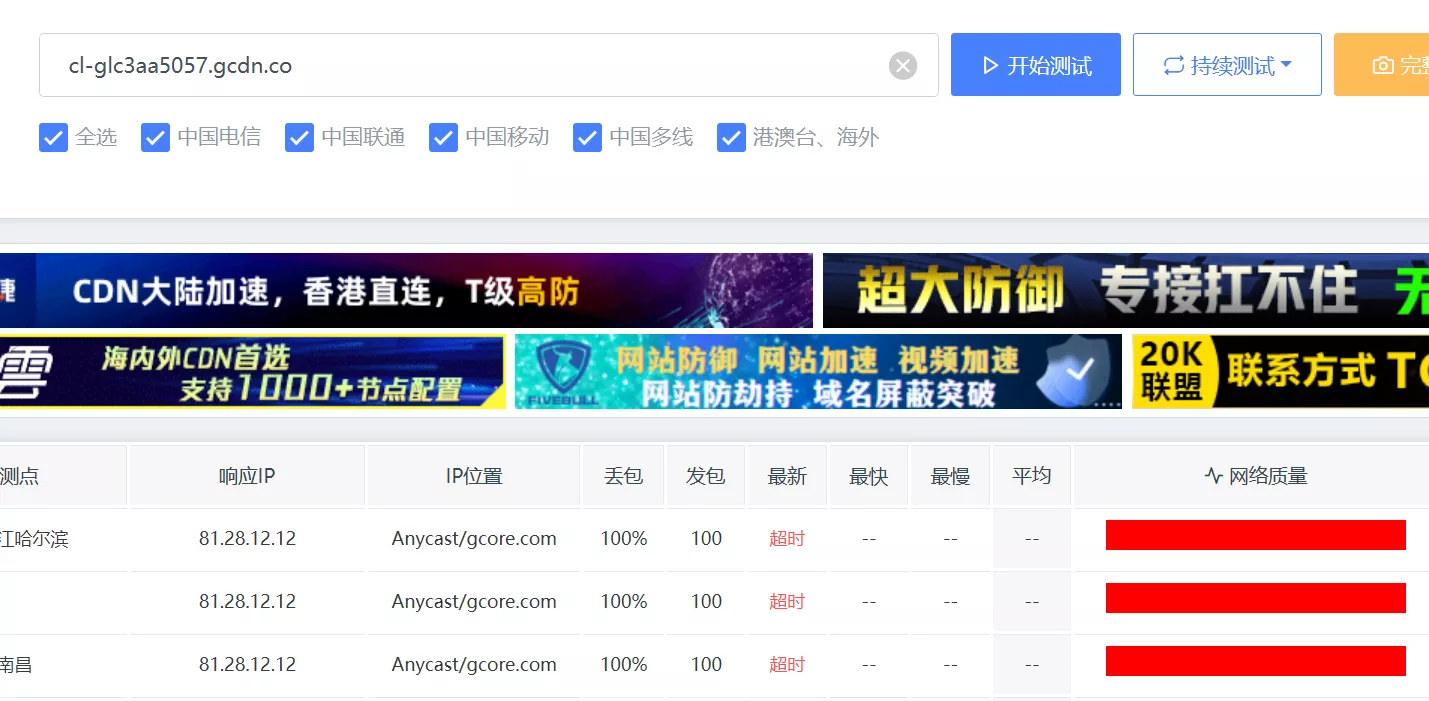Click the 网络质量 column header
The image size is (1429, 701).
(1255, 476)
